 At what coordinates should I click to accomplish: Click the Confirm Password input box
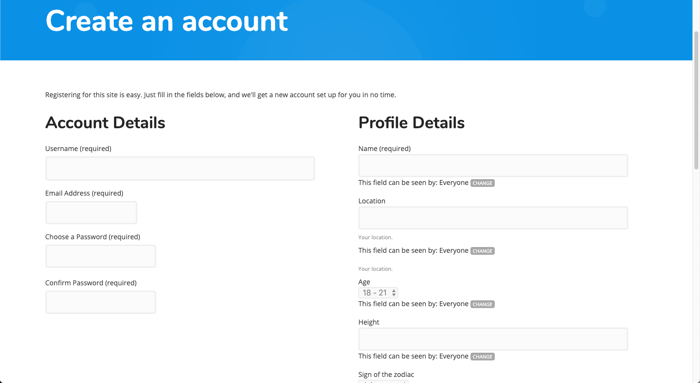pyautogui.click(x=100, y=302)
